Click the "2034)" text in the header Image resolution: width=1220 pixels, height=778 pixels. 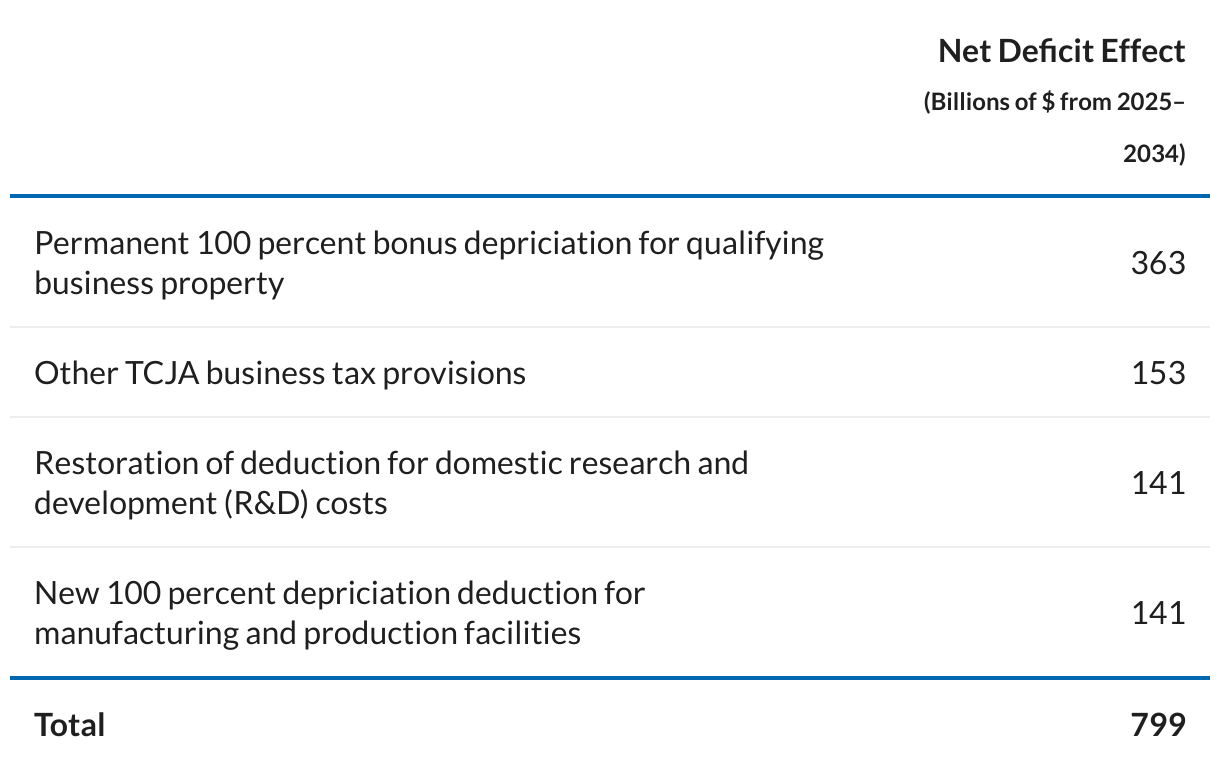[1153, 154]
